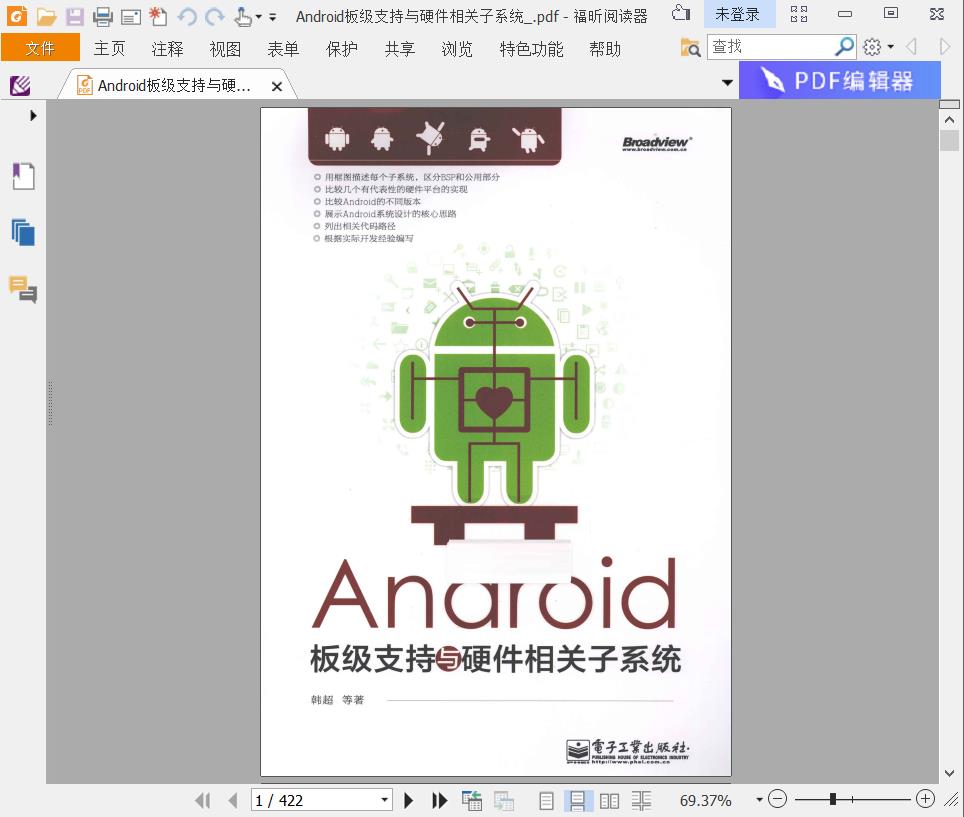This screenshot has height=817, width=964.
Task: Close the Android板级支持 document tab
Action: (x=277, y=87)
